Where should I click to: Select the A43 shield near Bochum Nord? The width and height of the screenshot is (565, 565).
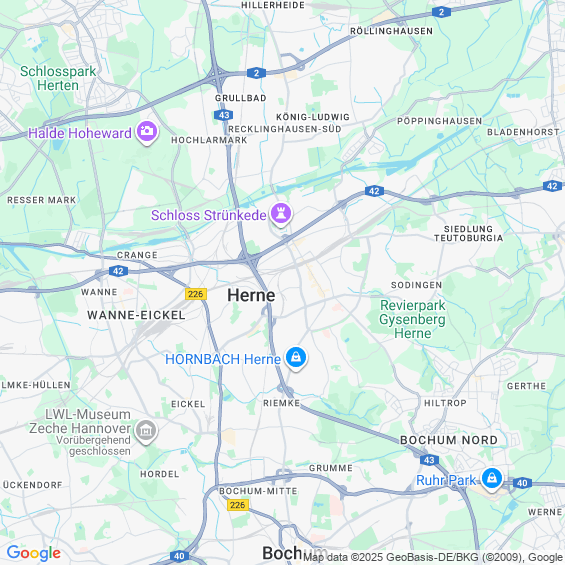point(429,460)
